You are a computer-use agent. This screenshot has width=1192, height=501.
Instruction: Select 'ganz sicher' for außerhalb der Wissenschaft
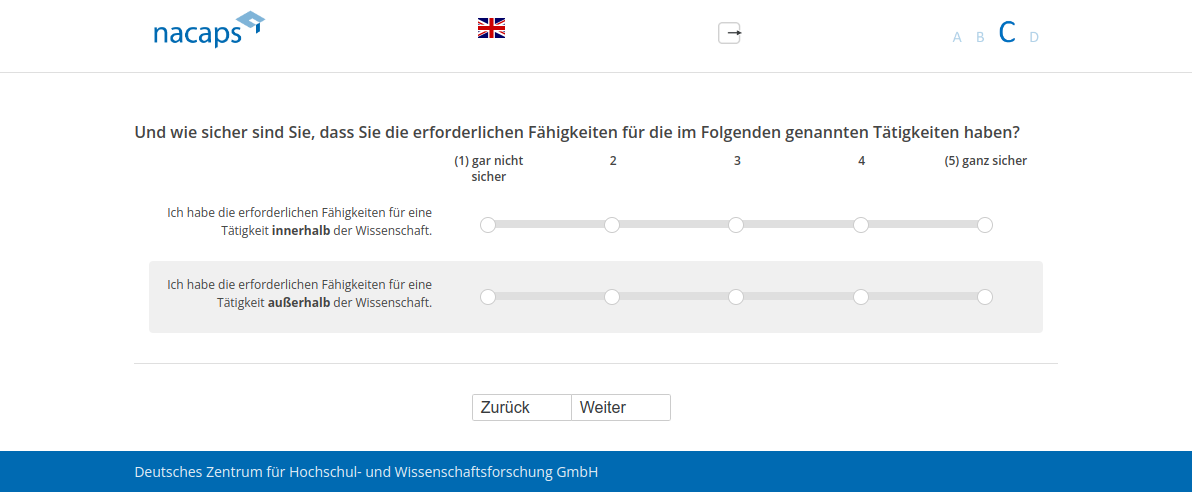985,297
